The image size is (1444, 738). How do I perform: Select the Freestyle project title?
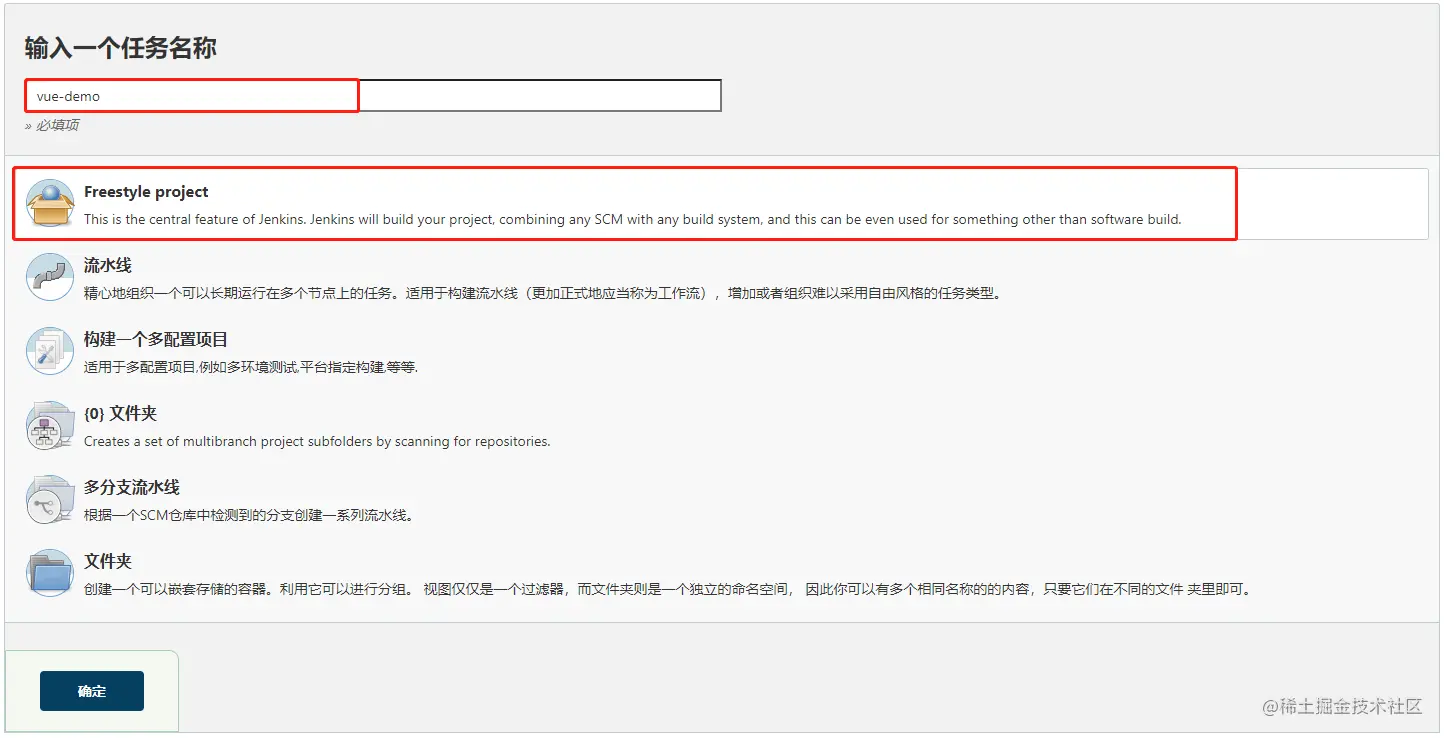point(146,192)
